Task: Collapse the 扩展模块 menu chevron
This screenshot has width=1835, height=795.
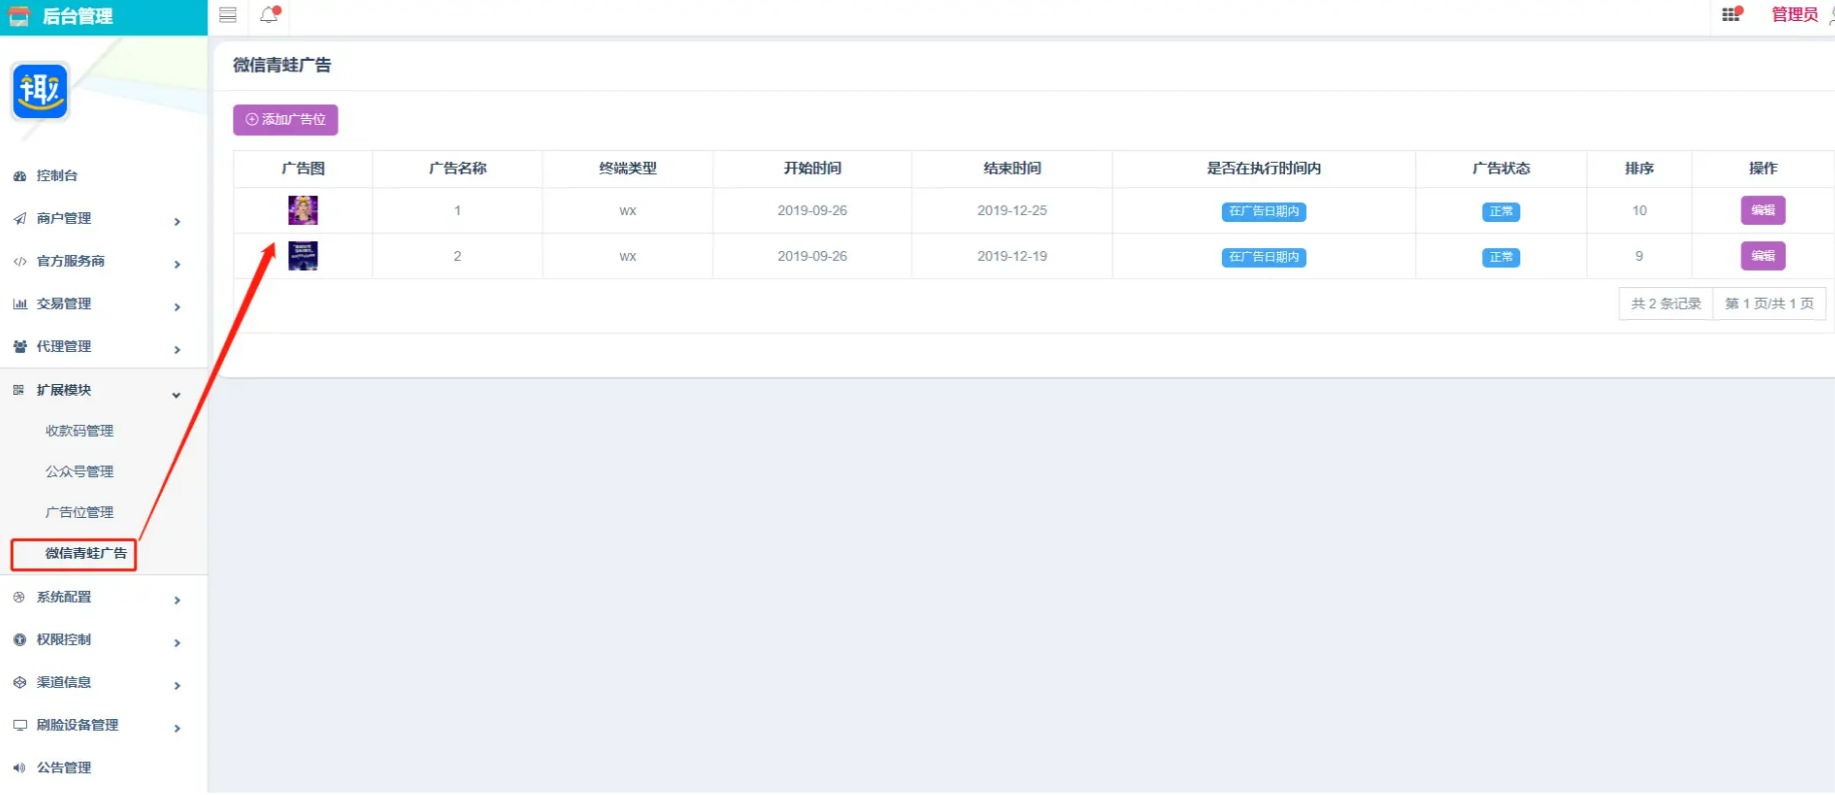Action: pos(176,395)
